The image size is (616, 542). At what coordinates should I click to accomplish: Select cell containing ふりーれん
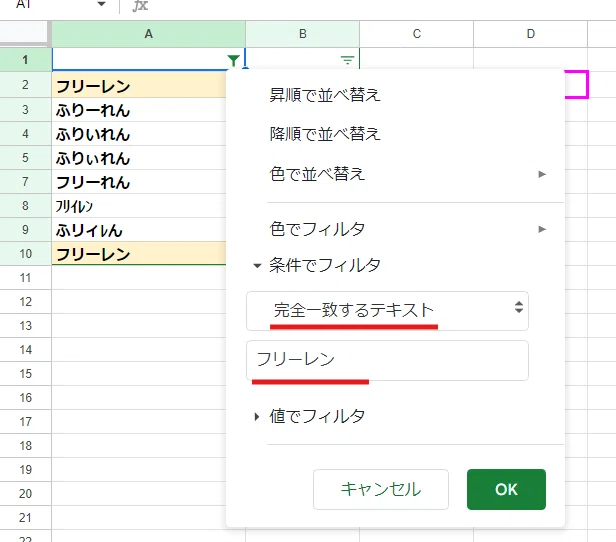(x=139, y=110)
